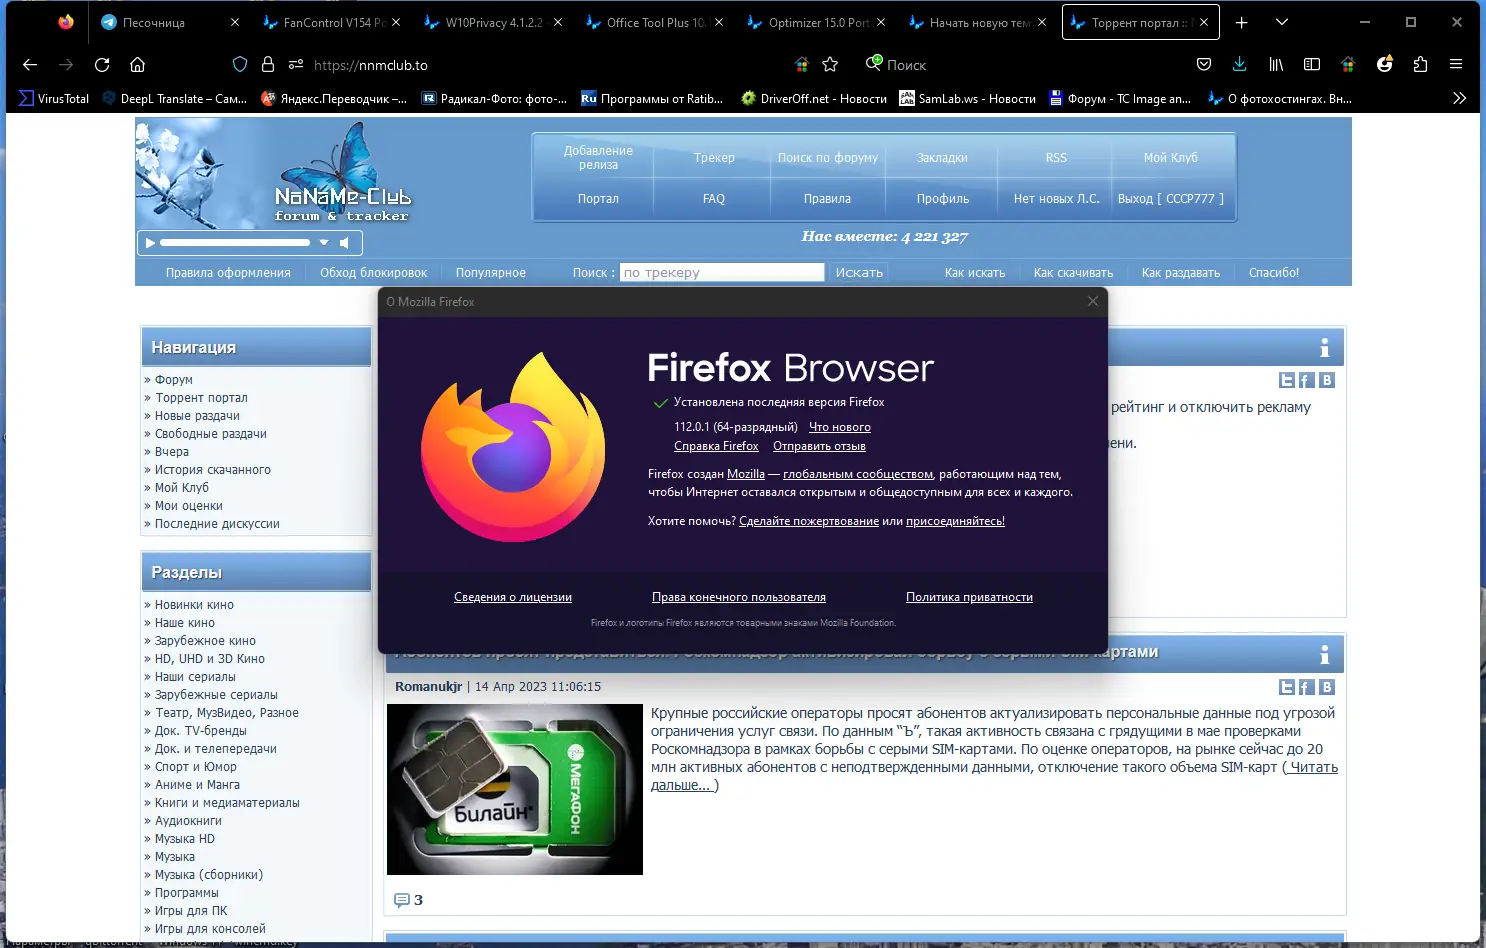Screen dimensions: 1486x948
Task: Open the Яндекс.Переводчик bookmark
Action: pyautogui.click(x=334, y=99)
